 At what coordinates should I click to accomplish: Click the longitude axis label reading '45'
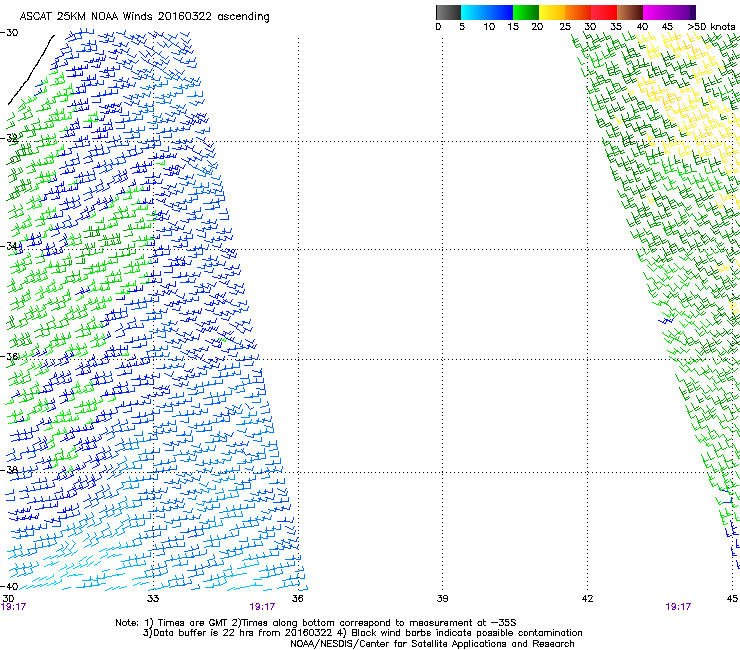pos(732,599)
